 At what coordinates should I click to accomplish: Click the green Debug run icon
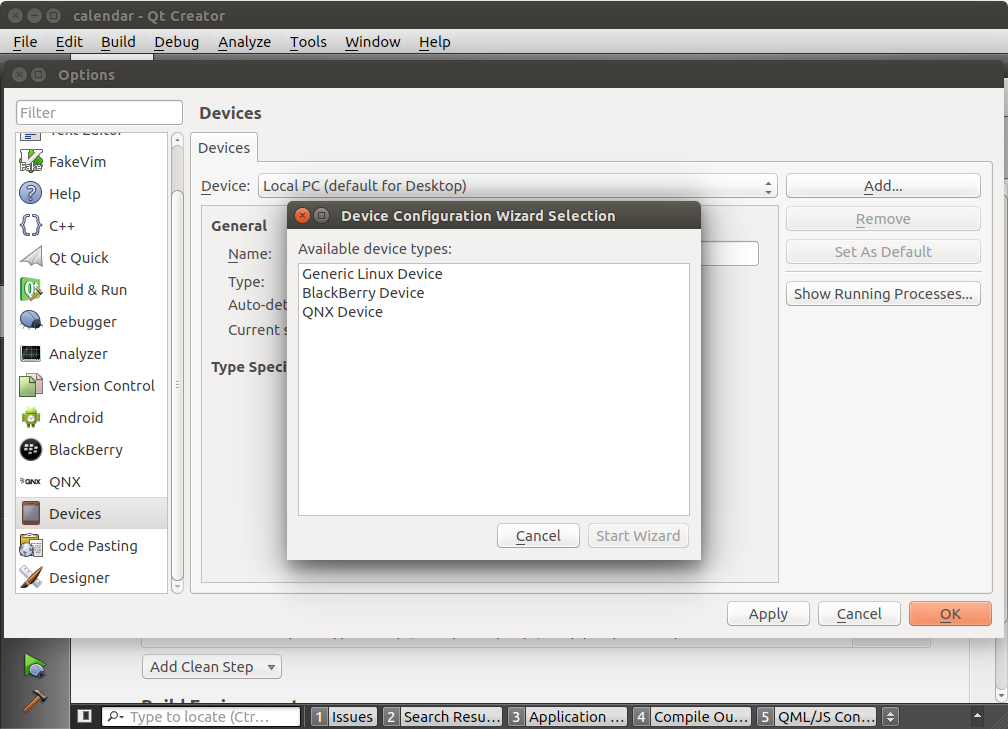tap(35, 666)
